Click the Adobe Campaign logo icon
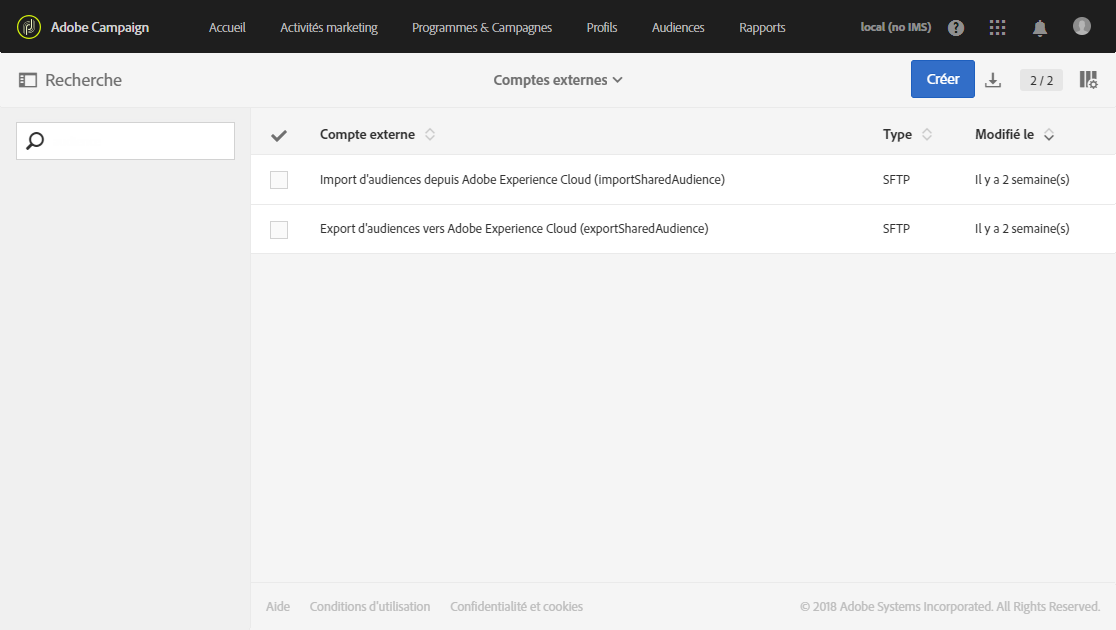Screen dimensions: 1116x630 (x=29, y=27)
